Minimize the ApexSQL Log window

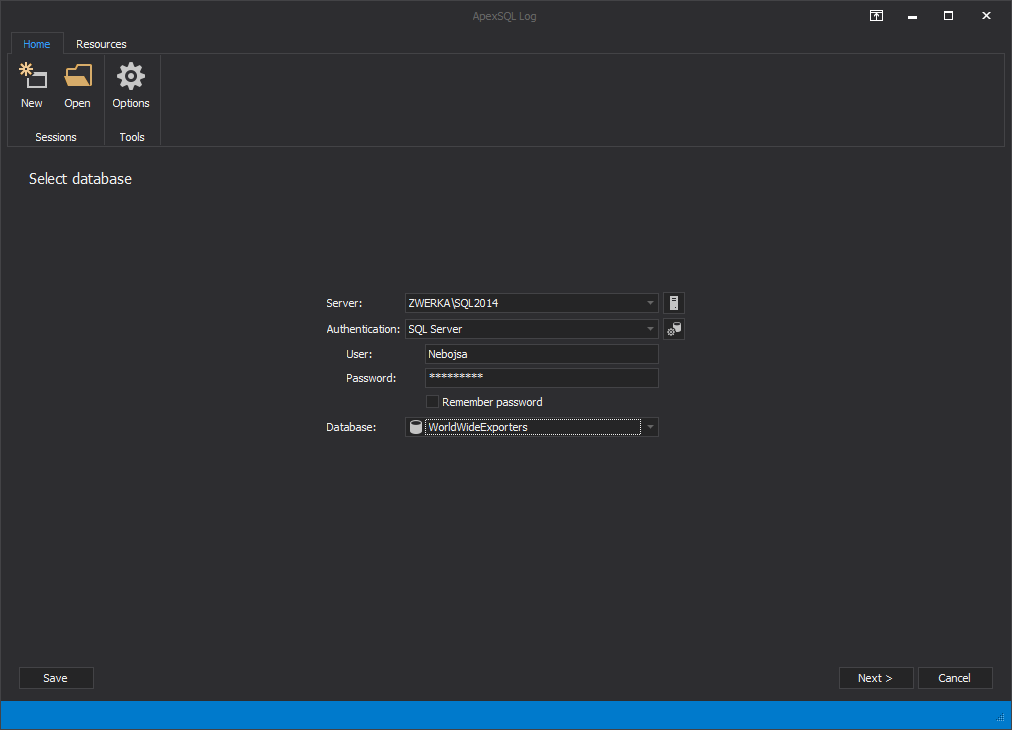click(912, 16)
